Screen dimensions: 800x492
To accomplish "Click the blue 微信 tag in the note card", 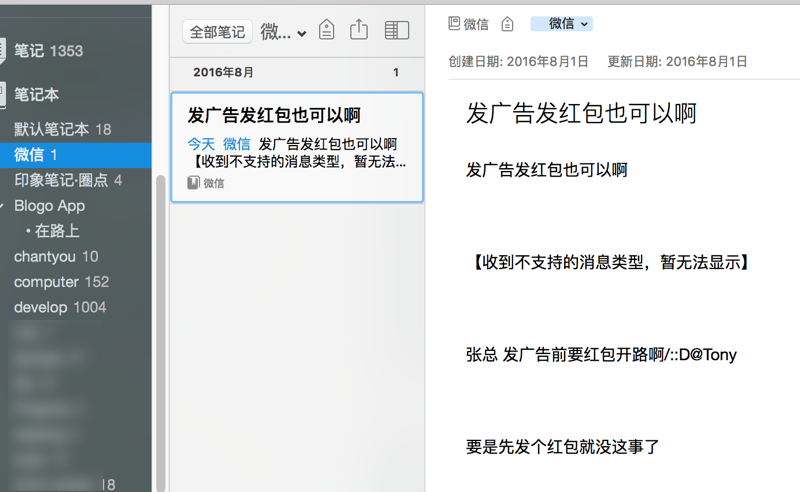I will click(x=236, y=144).
